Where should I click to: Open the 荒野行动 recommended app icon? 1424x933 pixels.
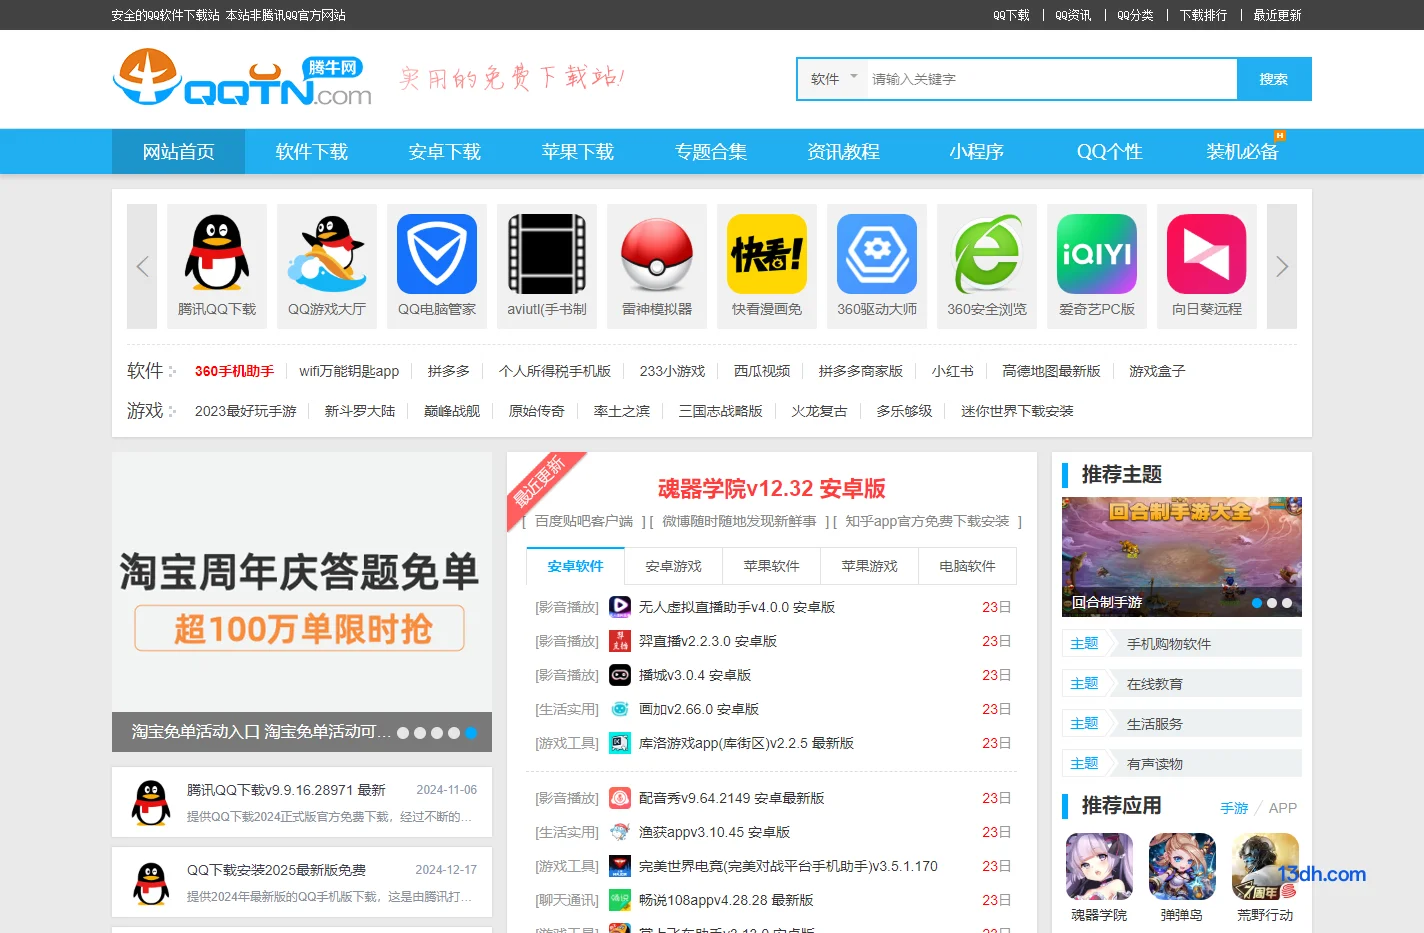point(1265,867)
